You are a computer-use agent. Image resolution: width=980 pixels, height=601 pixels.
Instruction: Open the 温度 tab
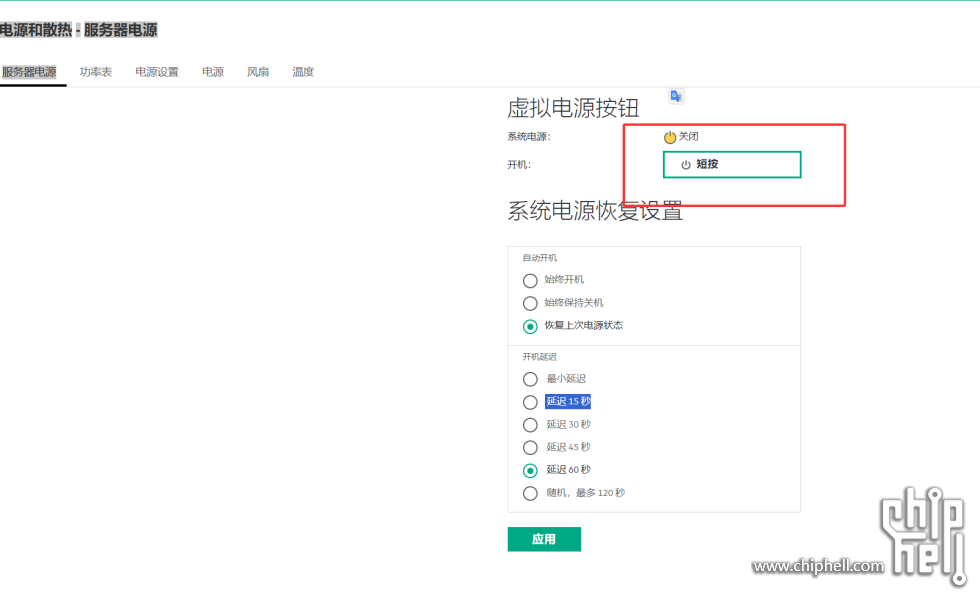[303, 72]
